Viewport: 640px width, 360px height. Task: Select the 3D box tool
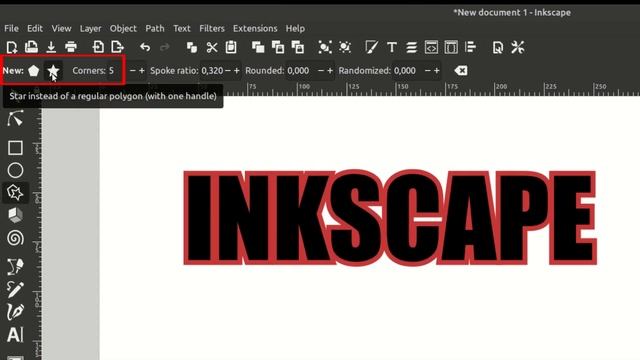coord(15,215)
